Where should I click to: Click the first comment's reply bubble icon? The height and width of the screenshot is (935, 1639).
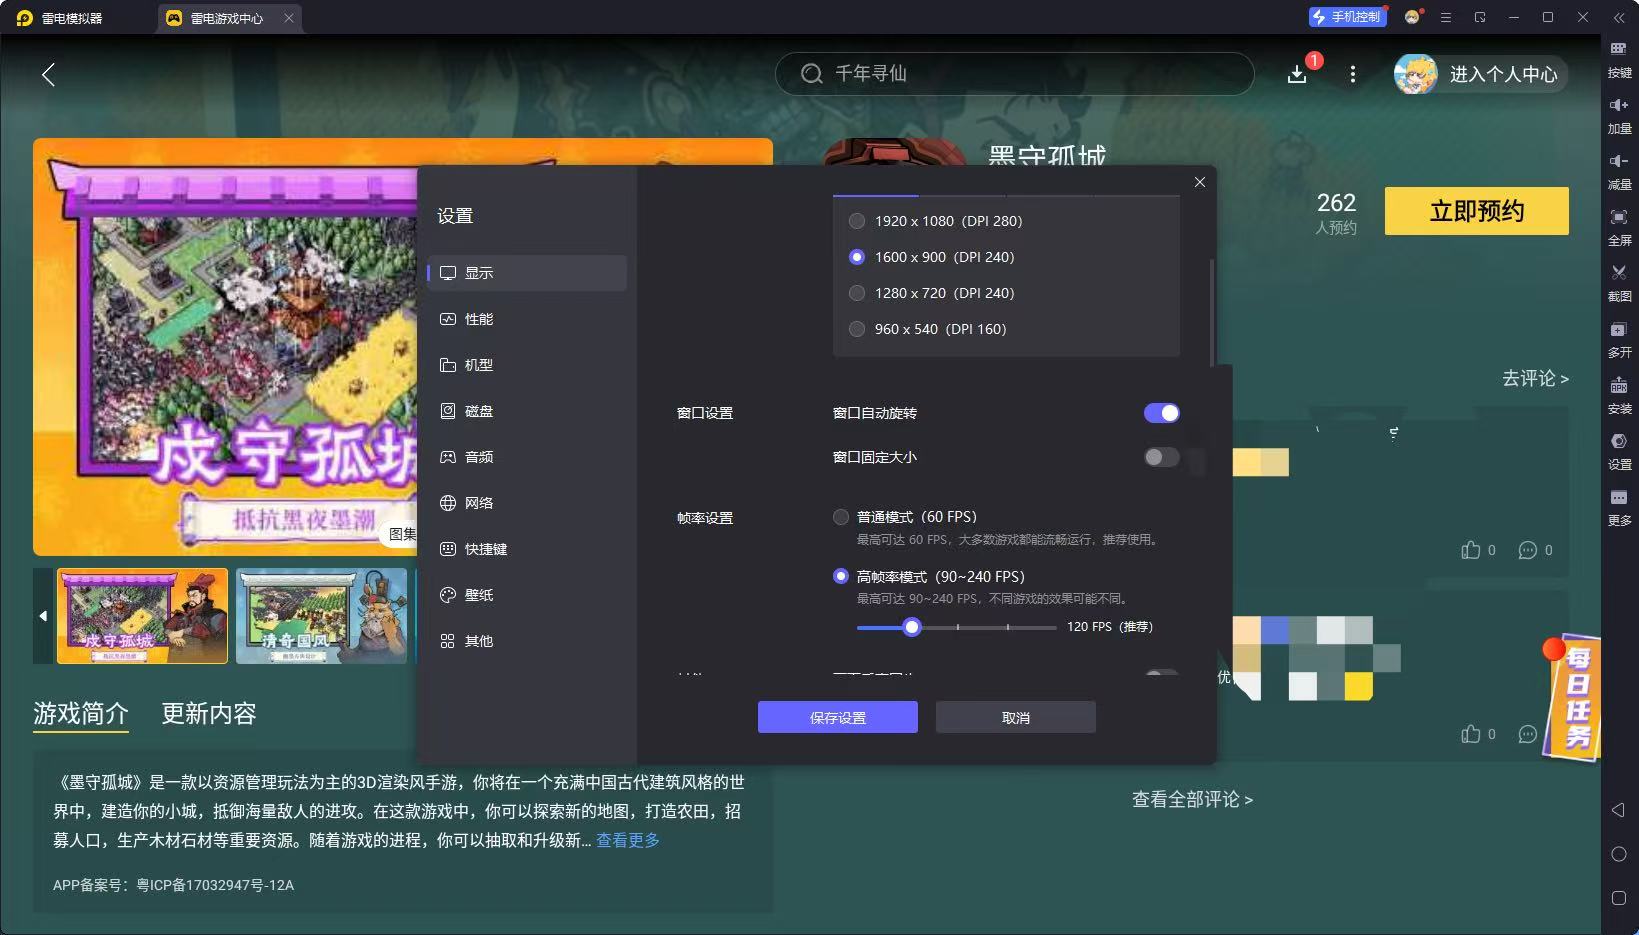[x=1527, y=550]
